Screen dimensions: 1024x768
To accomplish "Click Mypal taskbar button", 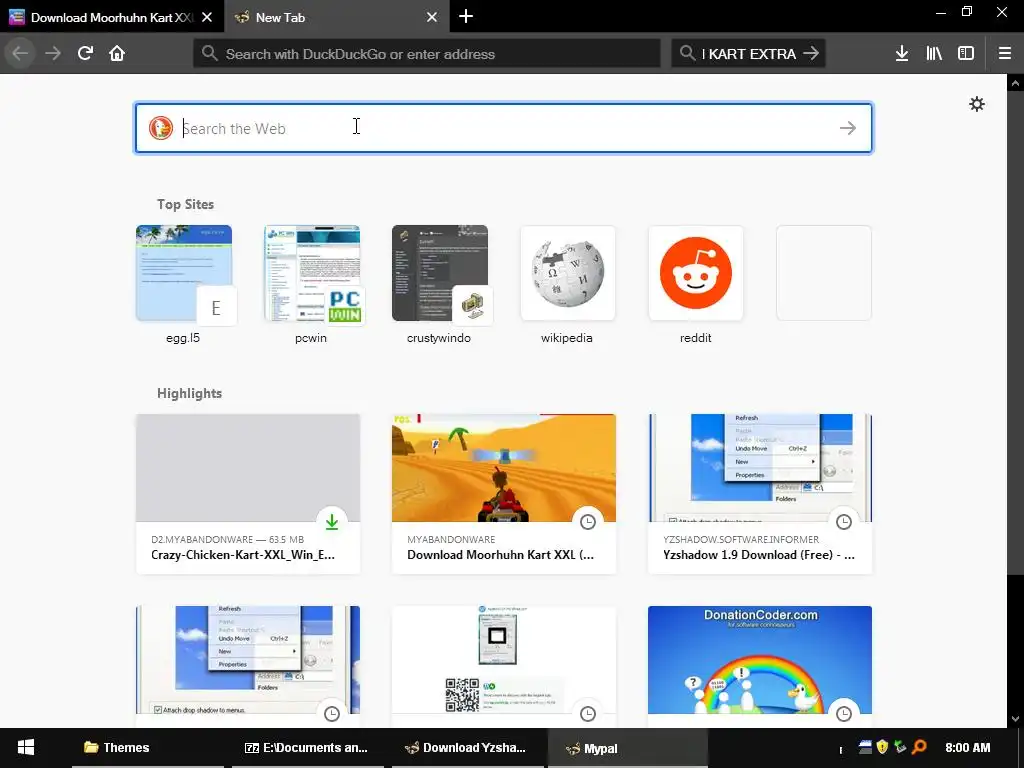I will point(628,748).
